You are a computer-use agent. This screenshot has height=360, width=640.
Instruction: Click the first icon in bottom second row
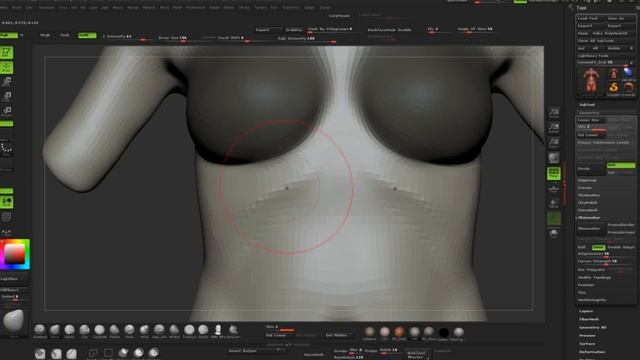pyautogui.click(x=40, y=353)
